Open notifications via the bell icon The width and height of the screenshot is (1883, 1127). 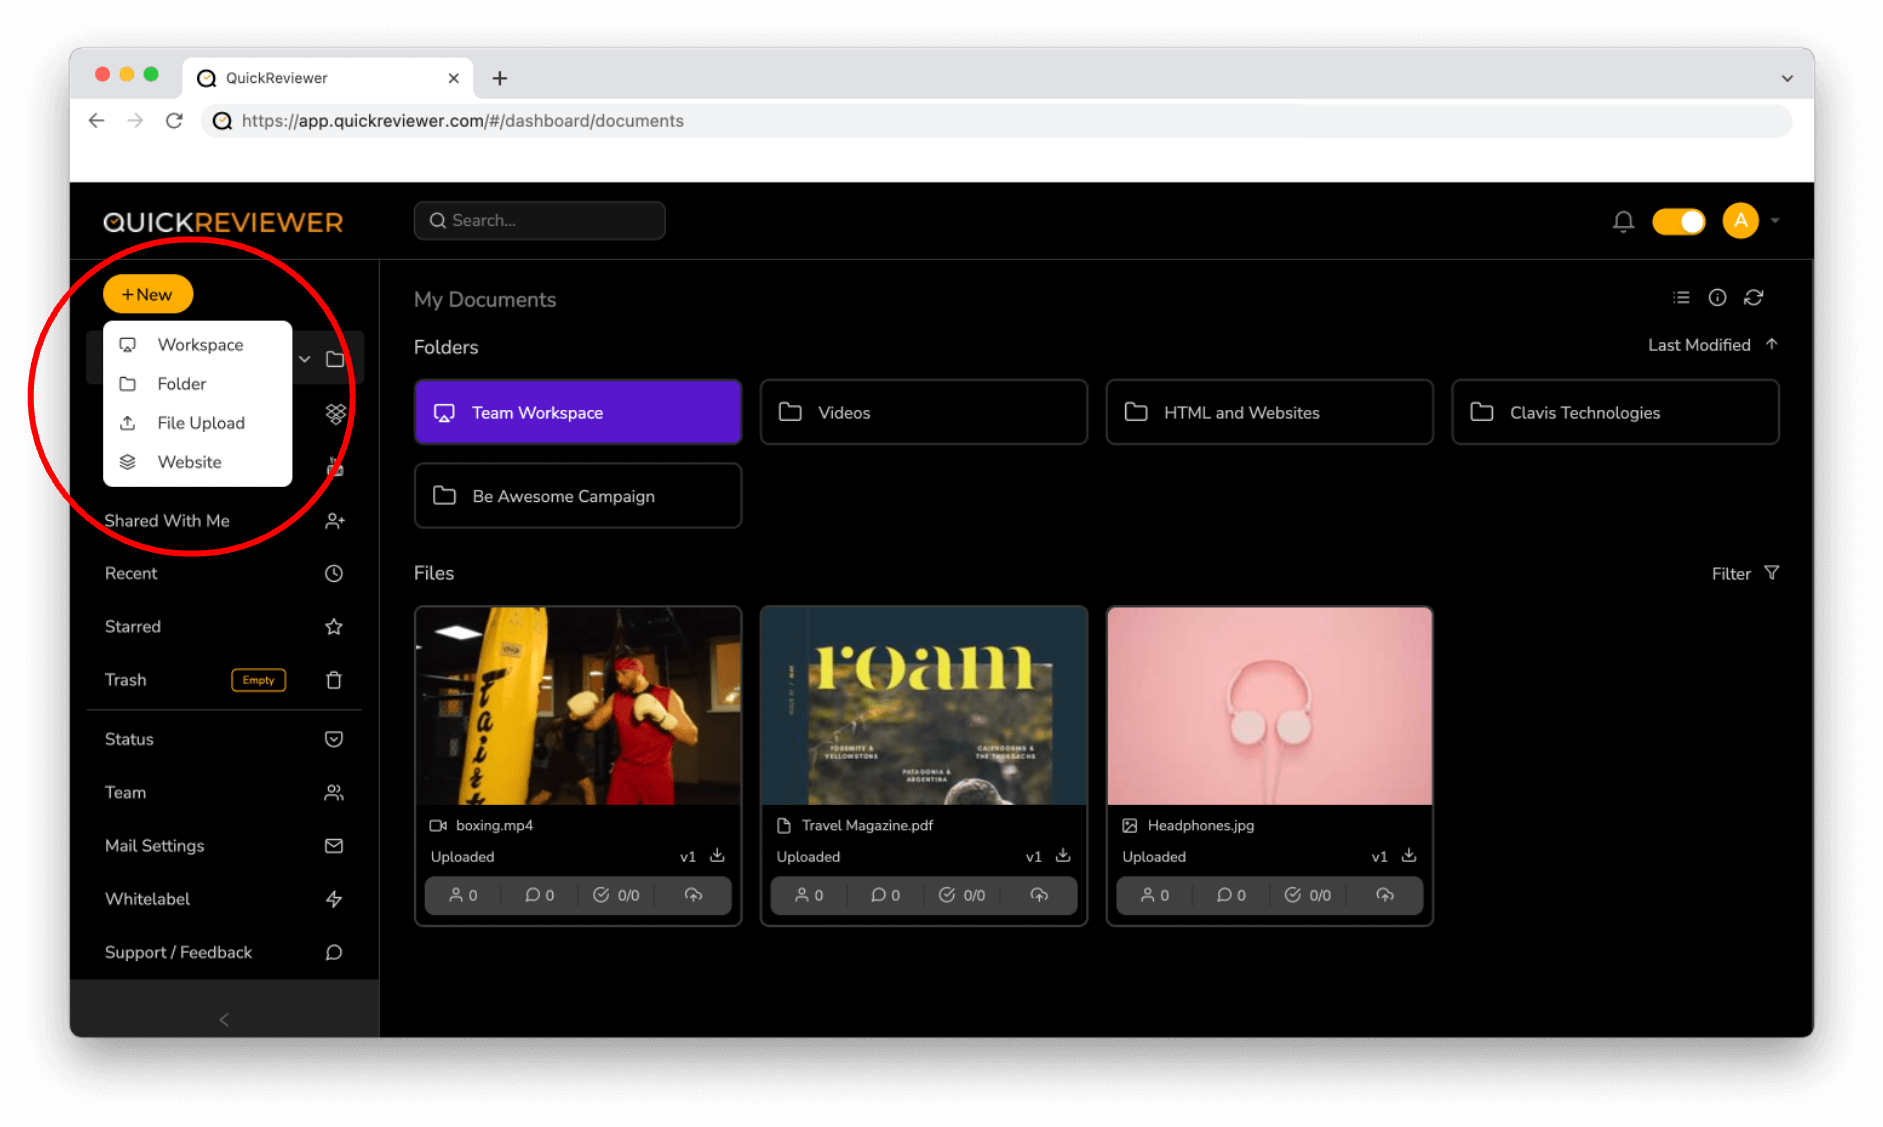(x=1623, y=221)
